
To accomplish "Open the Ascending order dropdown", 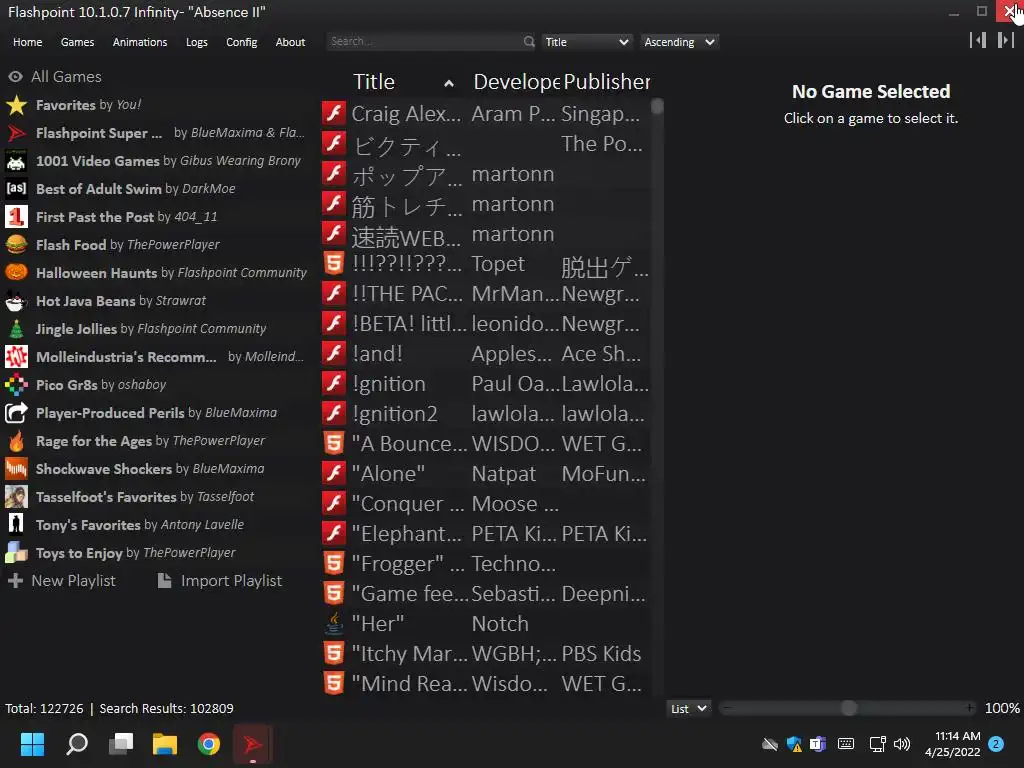I will 679,42.
